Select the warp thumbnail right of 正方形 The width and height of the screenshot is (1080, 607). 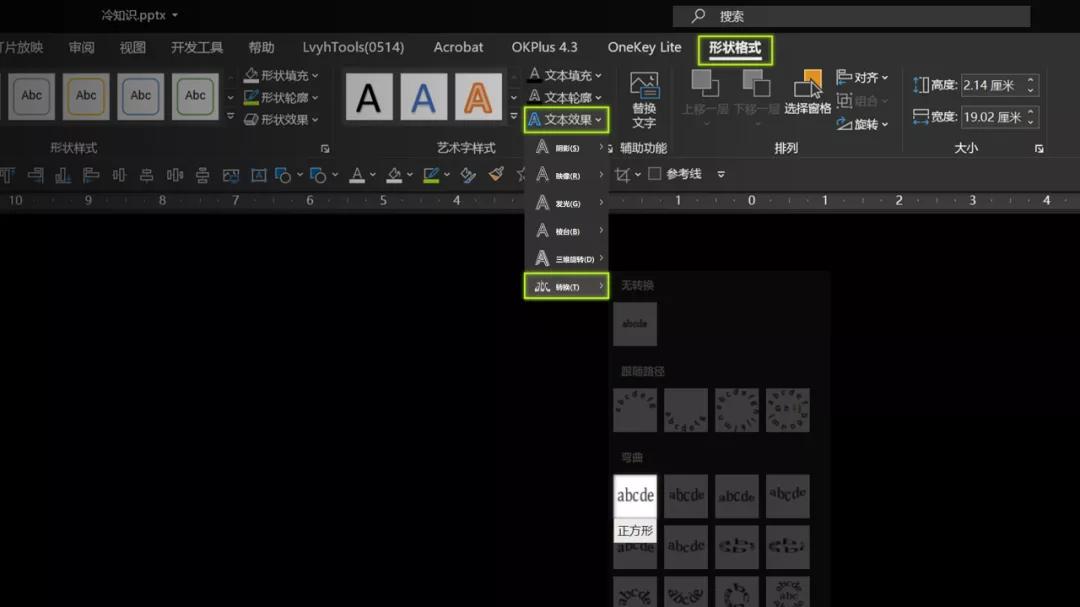[x=686, y=496]
